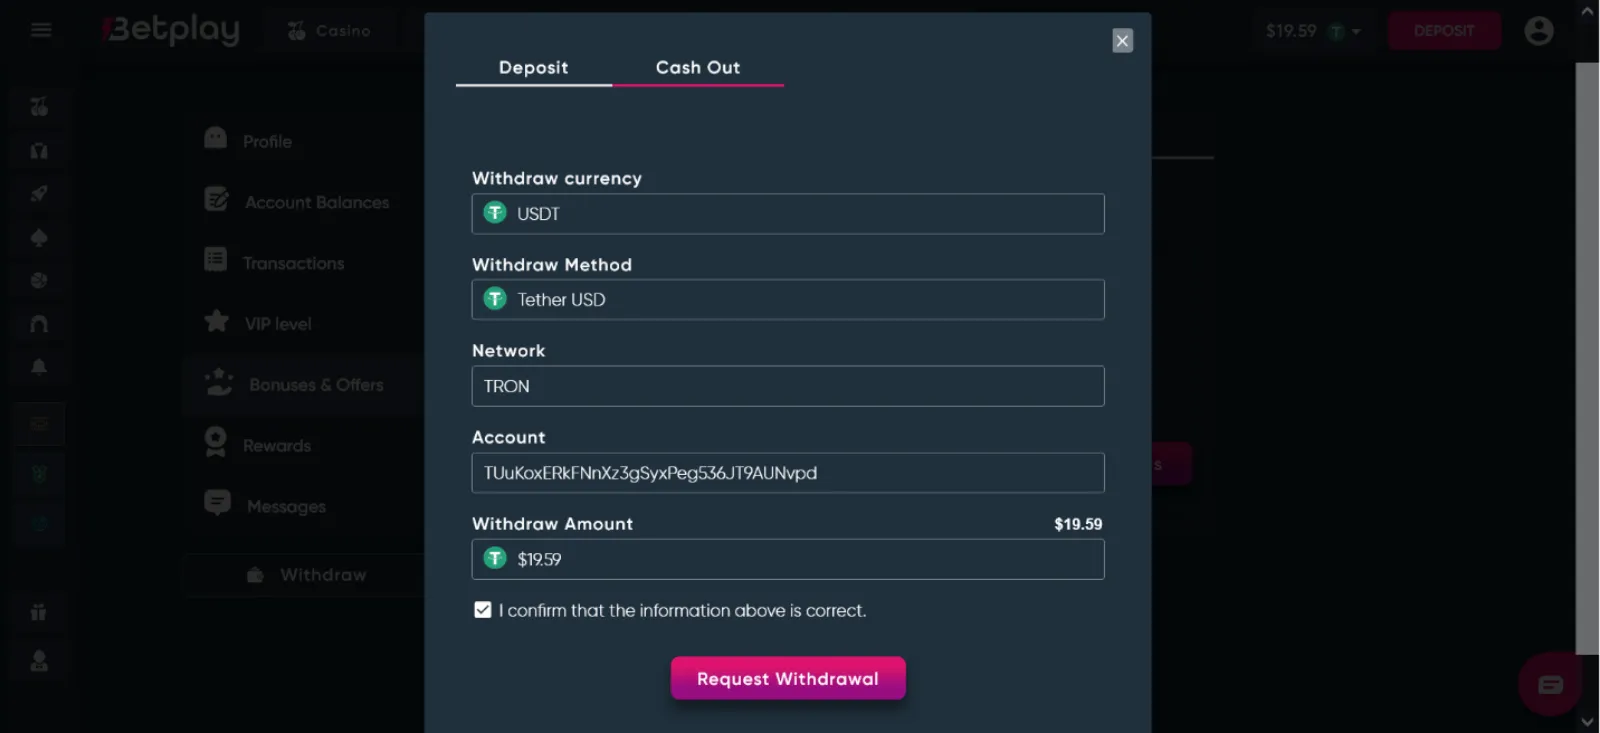Click the Messages speech icon
This screenshot has height=733, width=1600.
(217, 502)
